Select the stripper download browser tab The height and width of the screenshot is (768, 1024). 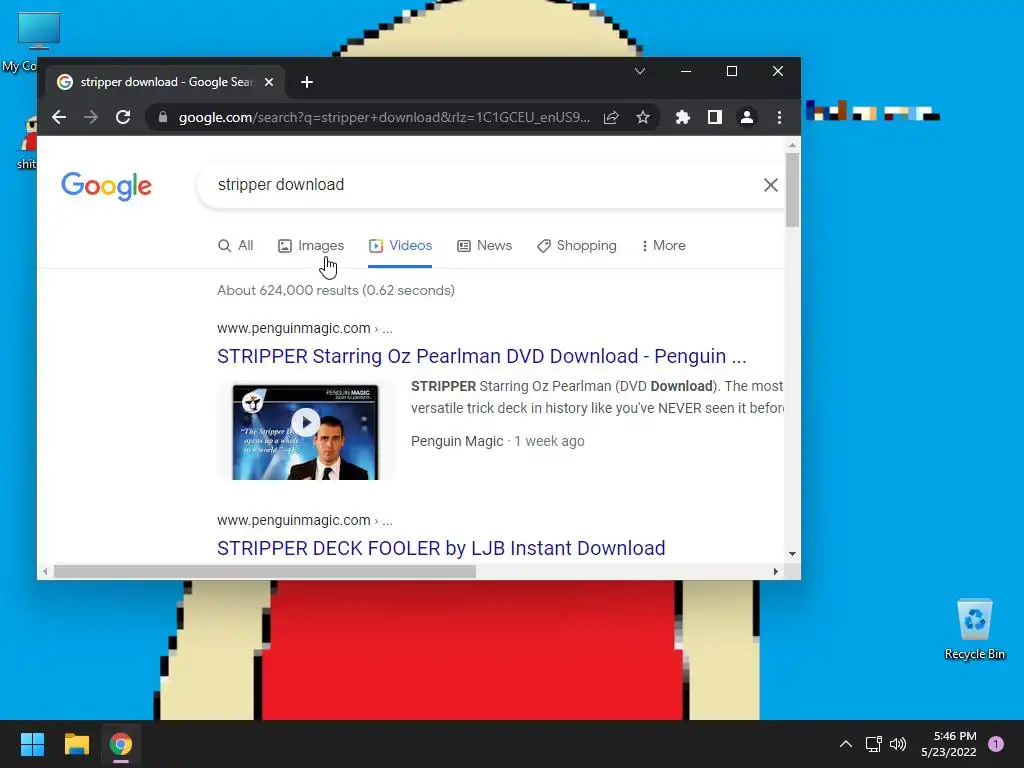(165, 82)
